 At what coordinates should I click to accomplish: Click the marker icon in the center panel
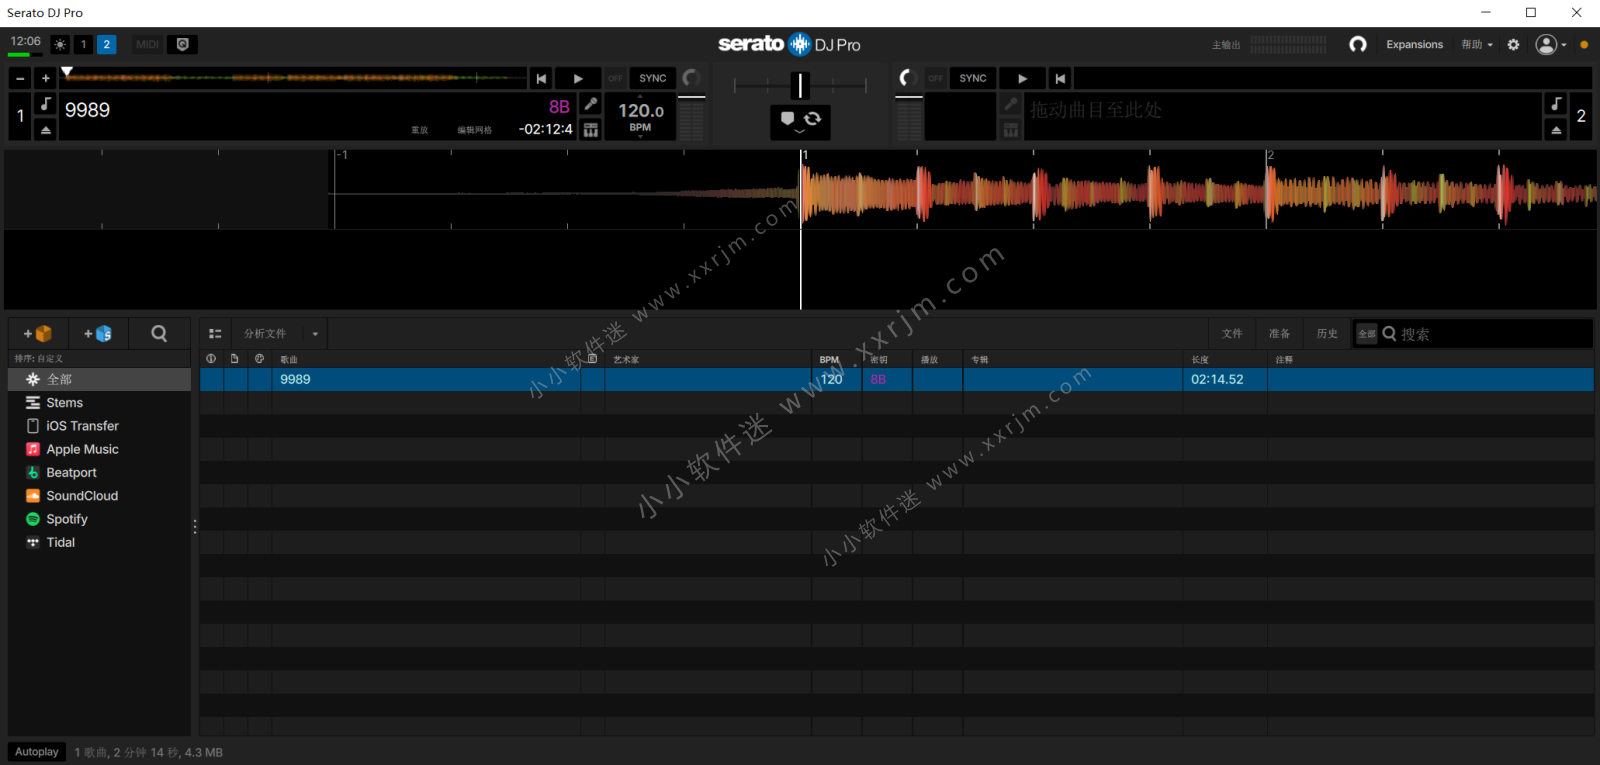[x=787, y=119]
